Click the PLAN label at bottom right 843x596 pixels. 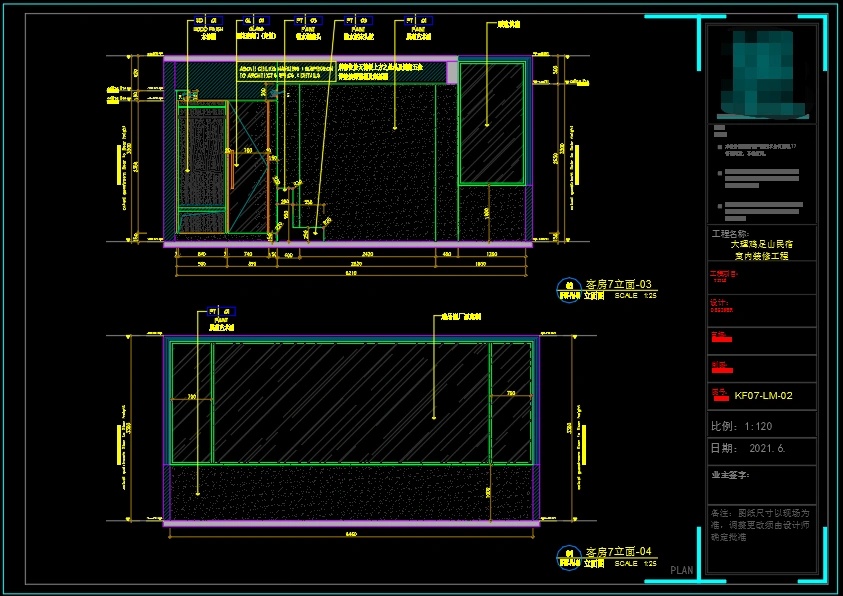(681, 570)
